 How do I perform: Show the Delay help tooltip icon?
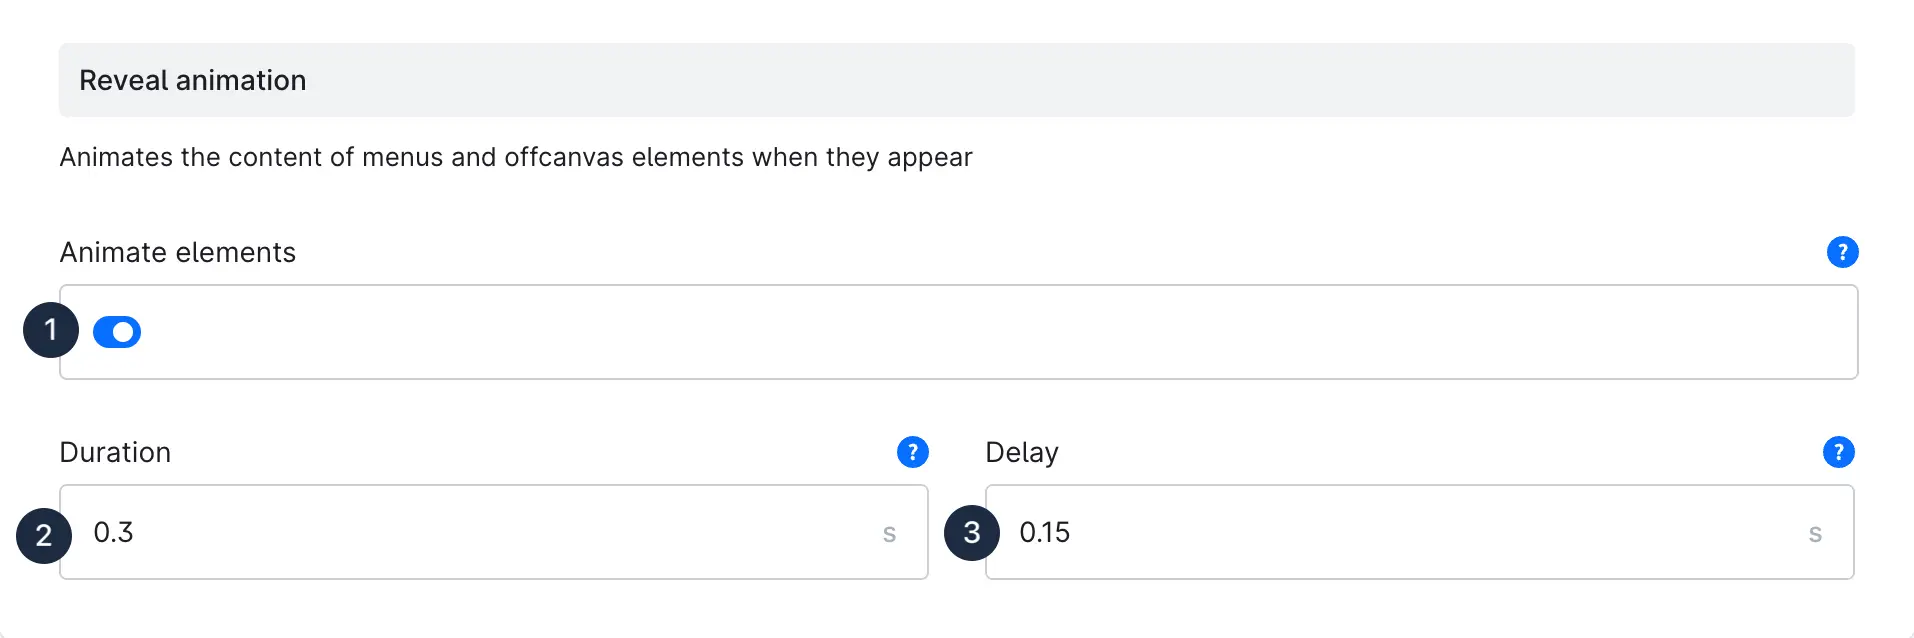click(x=1838, y=452)
